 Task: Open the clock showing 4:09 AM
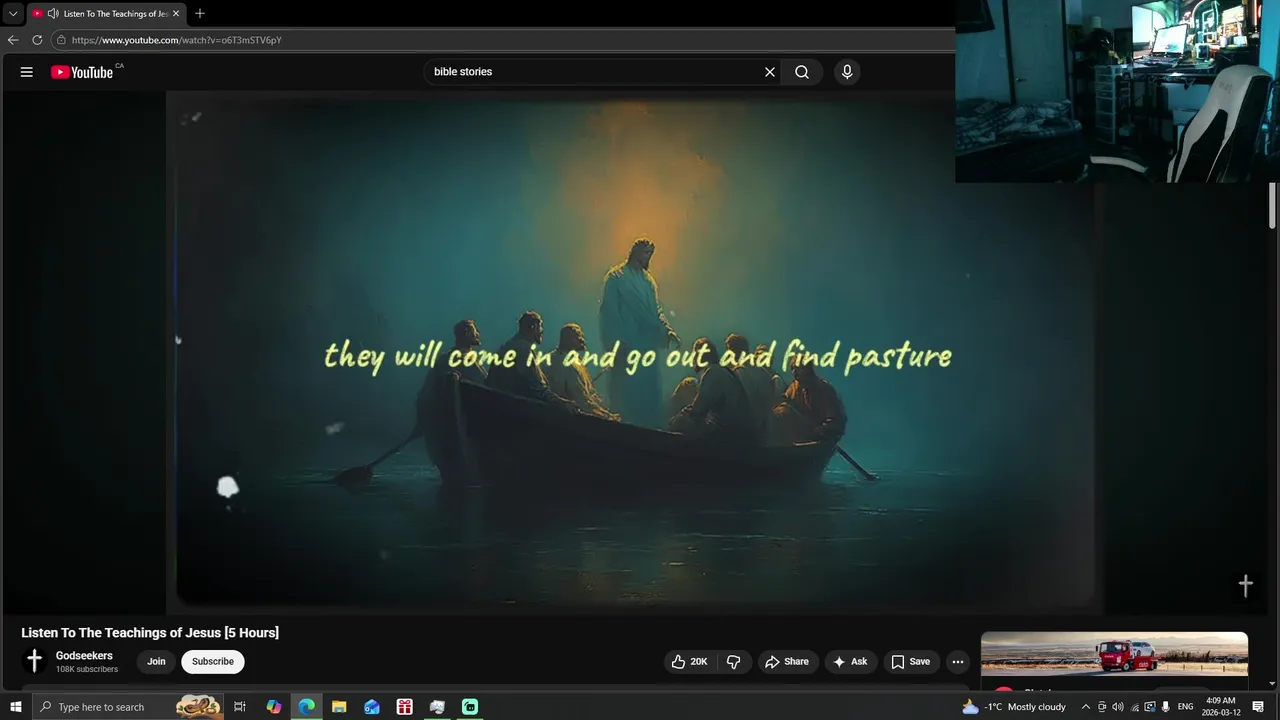pos(1221,707)
